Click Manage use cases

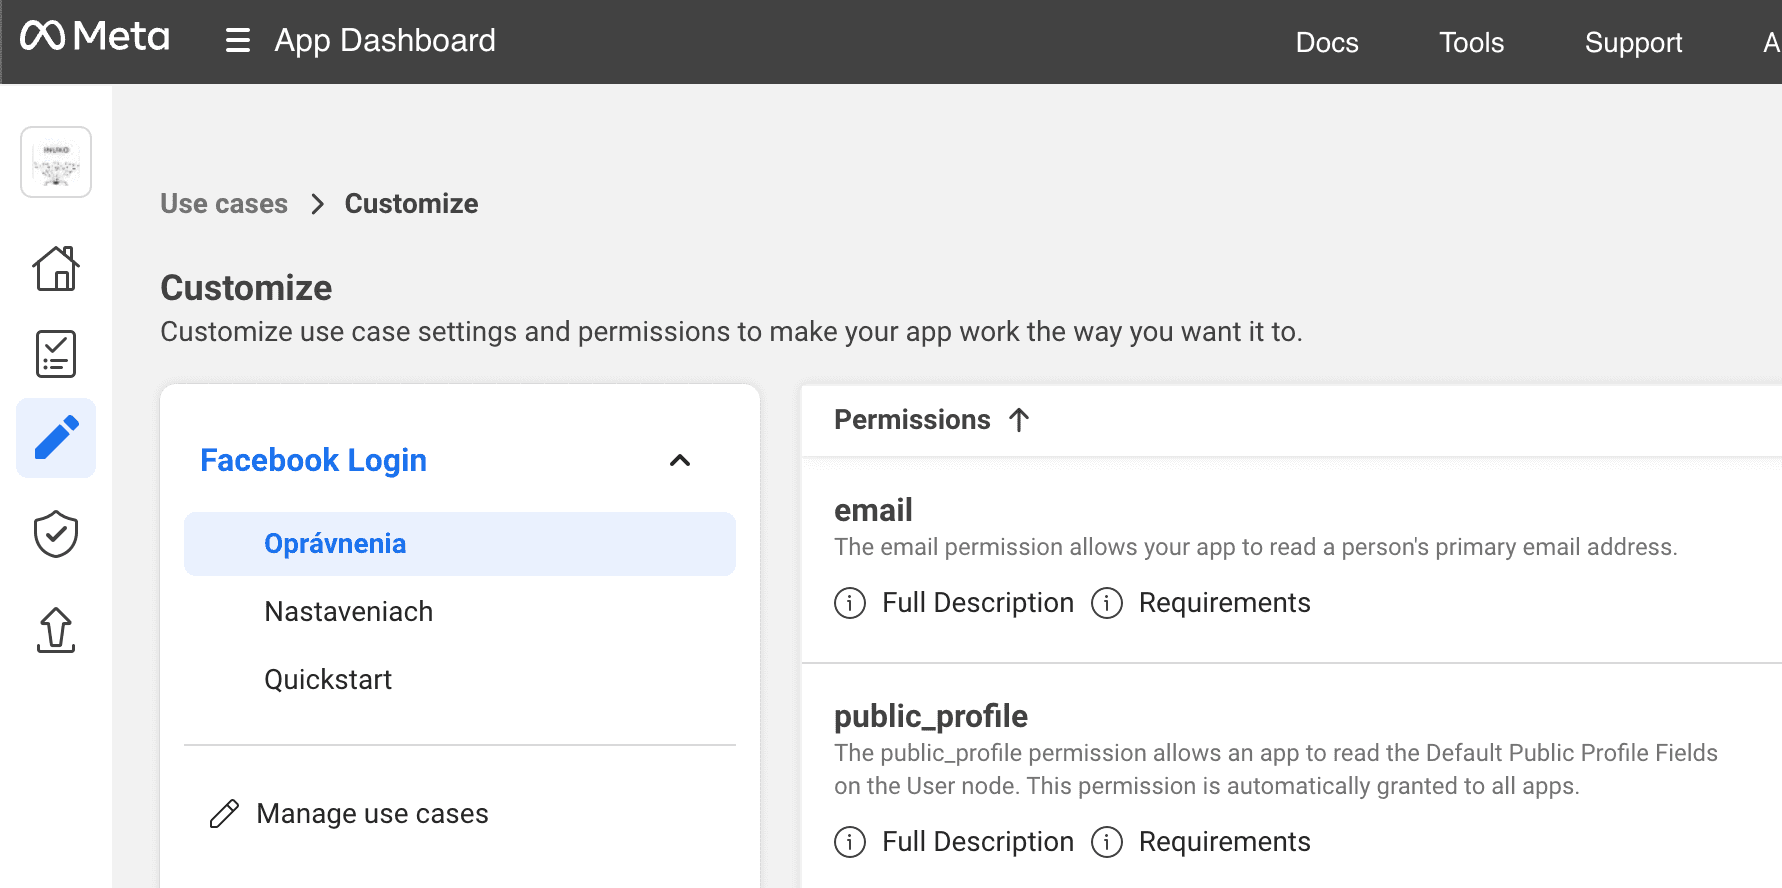pyautogui.click(x=372, y=814)
